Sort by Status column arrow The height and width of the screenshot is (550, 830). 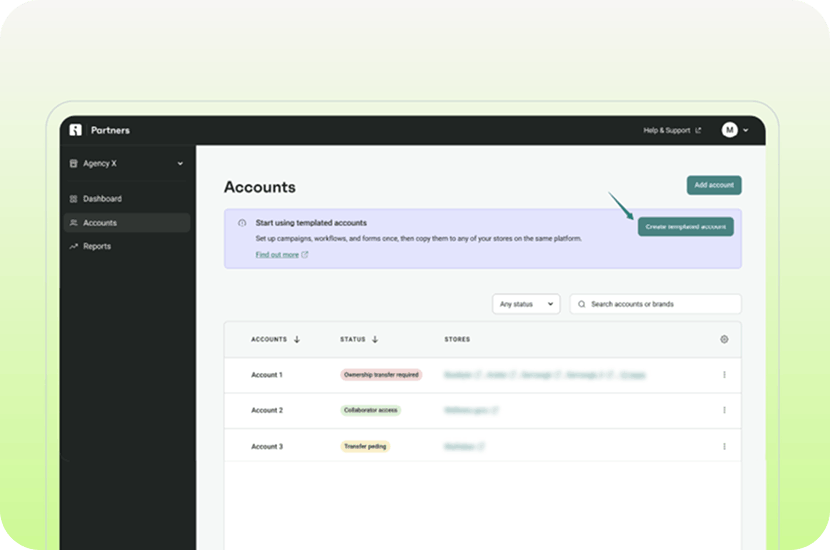[x=375, y=339]
